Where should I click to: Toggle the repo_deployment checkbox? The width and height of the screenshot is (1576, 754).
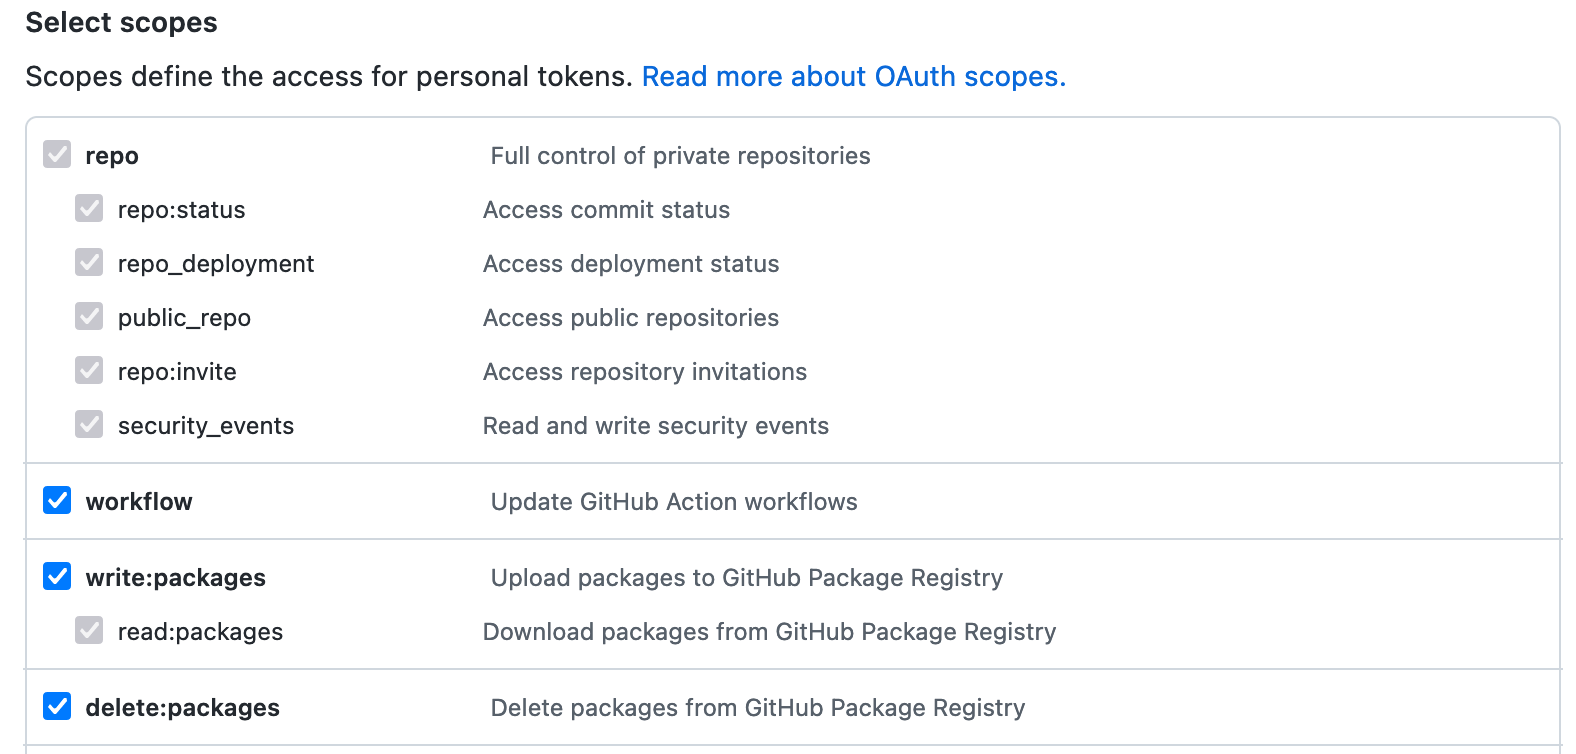(89, 262)
